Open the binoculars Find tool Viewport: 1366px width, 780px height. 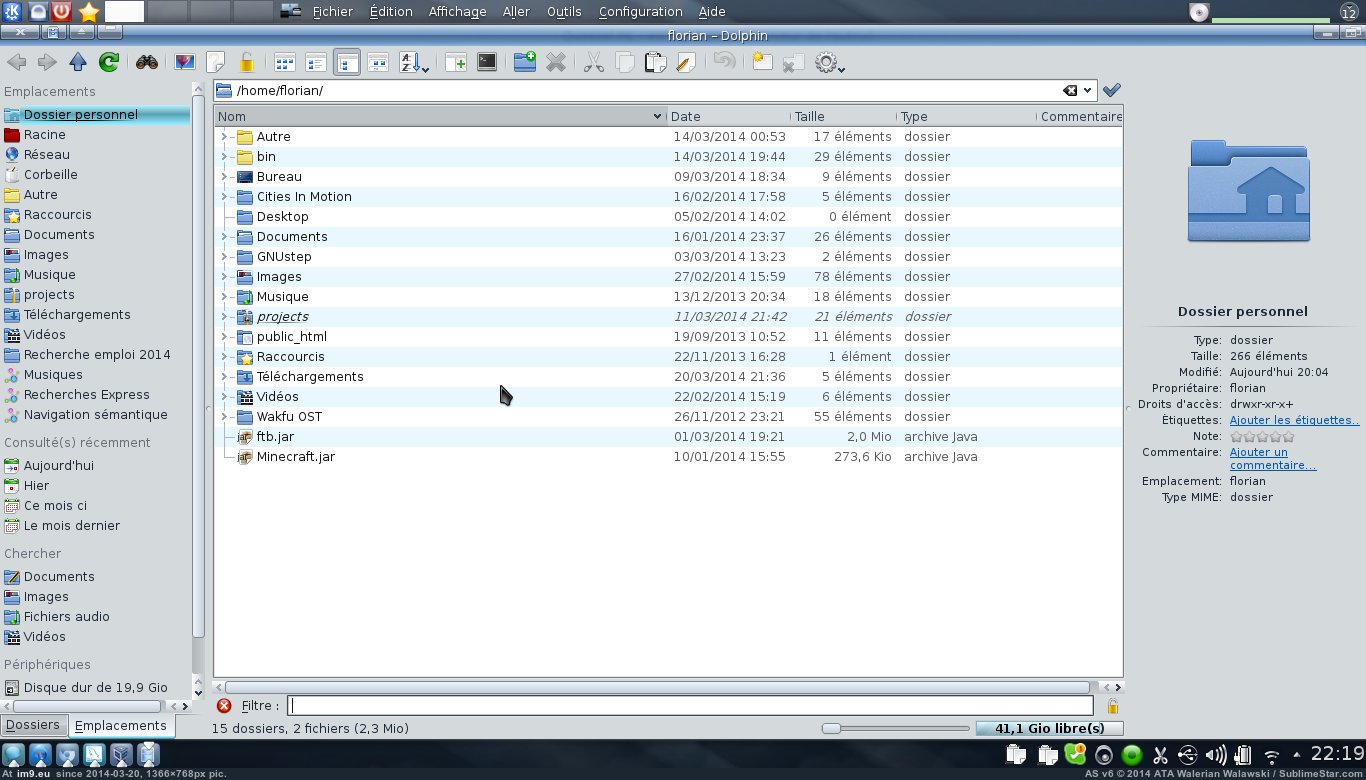147,63
